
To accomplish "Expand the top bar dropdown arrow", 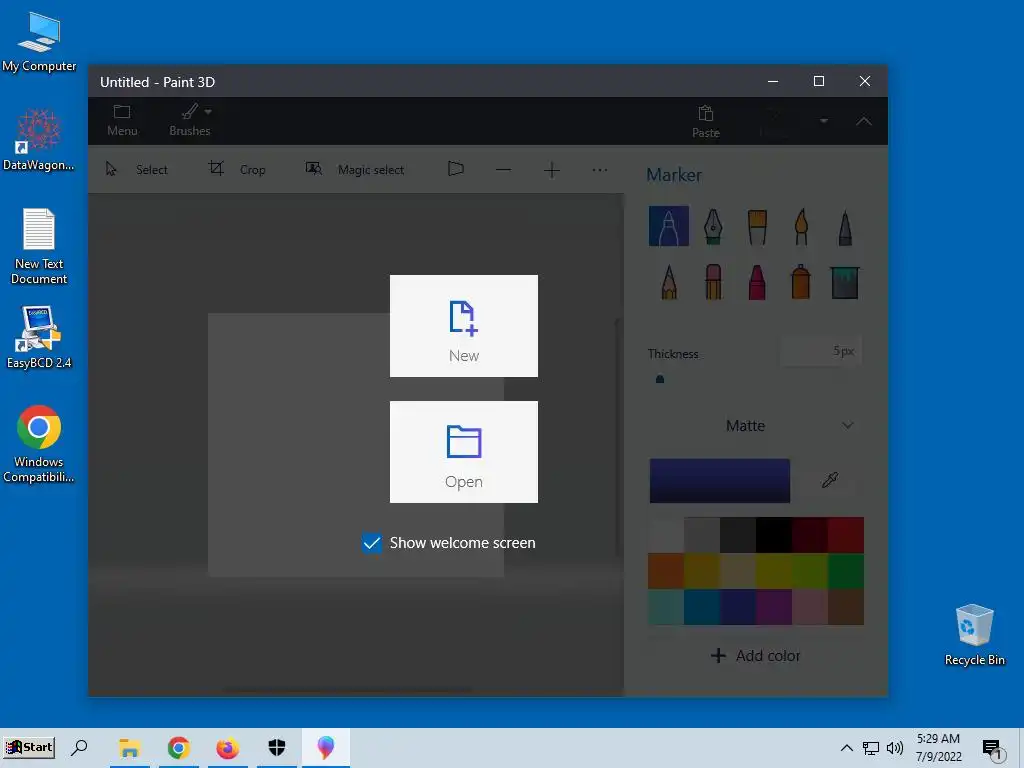I will click(x=824, y=121).
